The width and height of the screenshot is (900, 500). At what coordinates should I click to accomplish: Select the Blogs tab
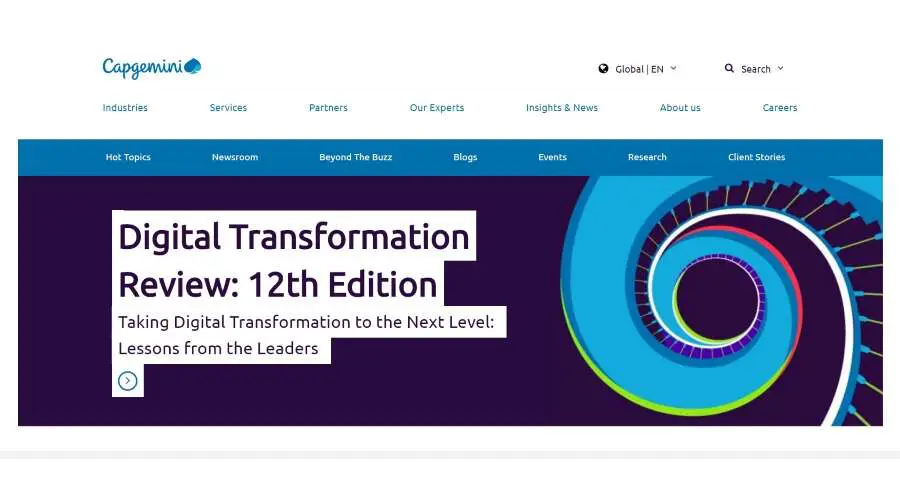[465, 157]
